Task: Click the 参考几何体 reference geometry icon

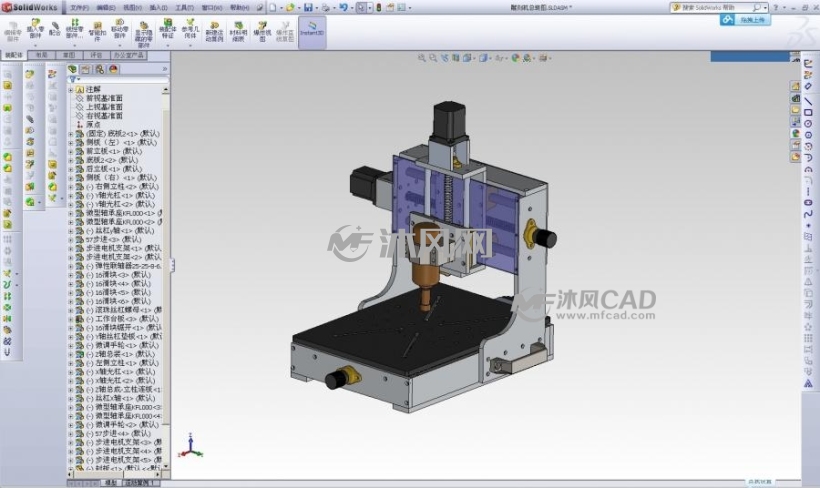Action: click(x=190, y=29)
